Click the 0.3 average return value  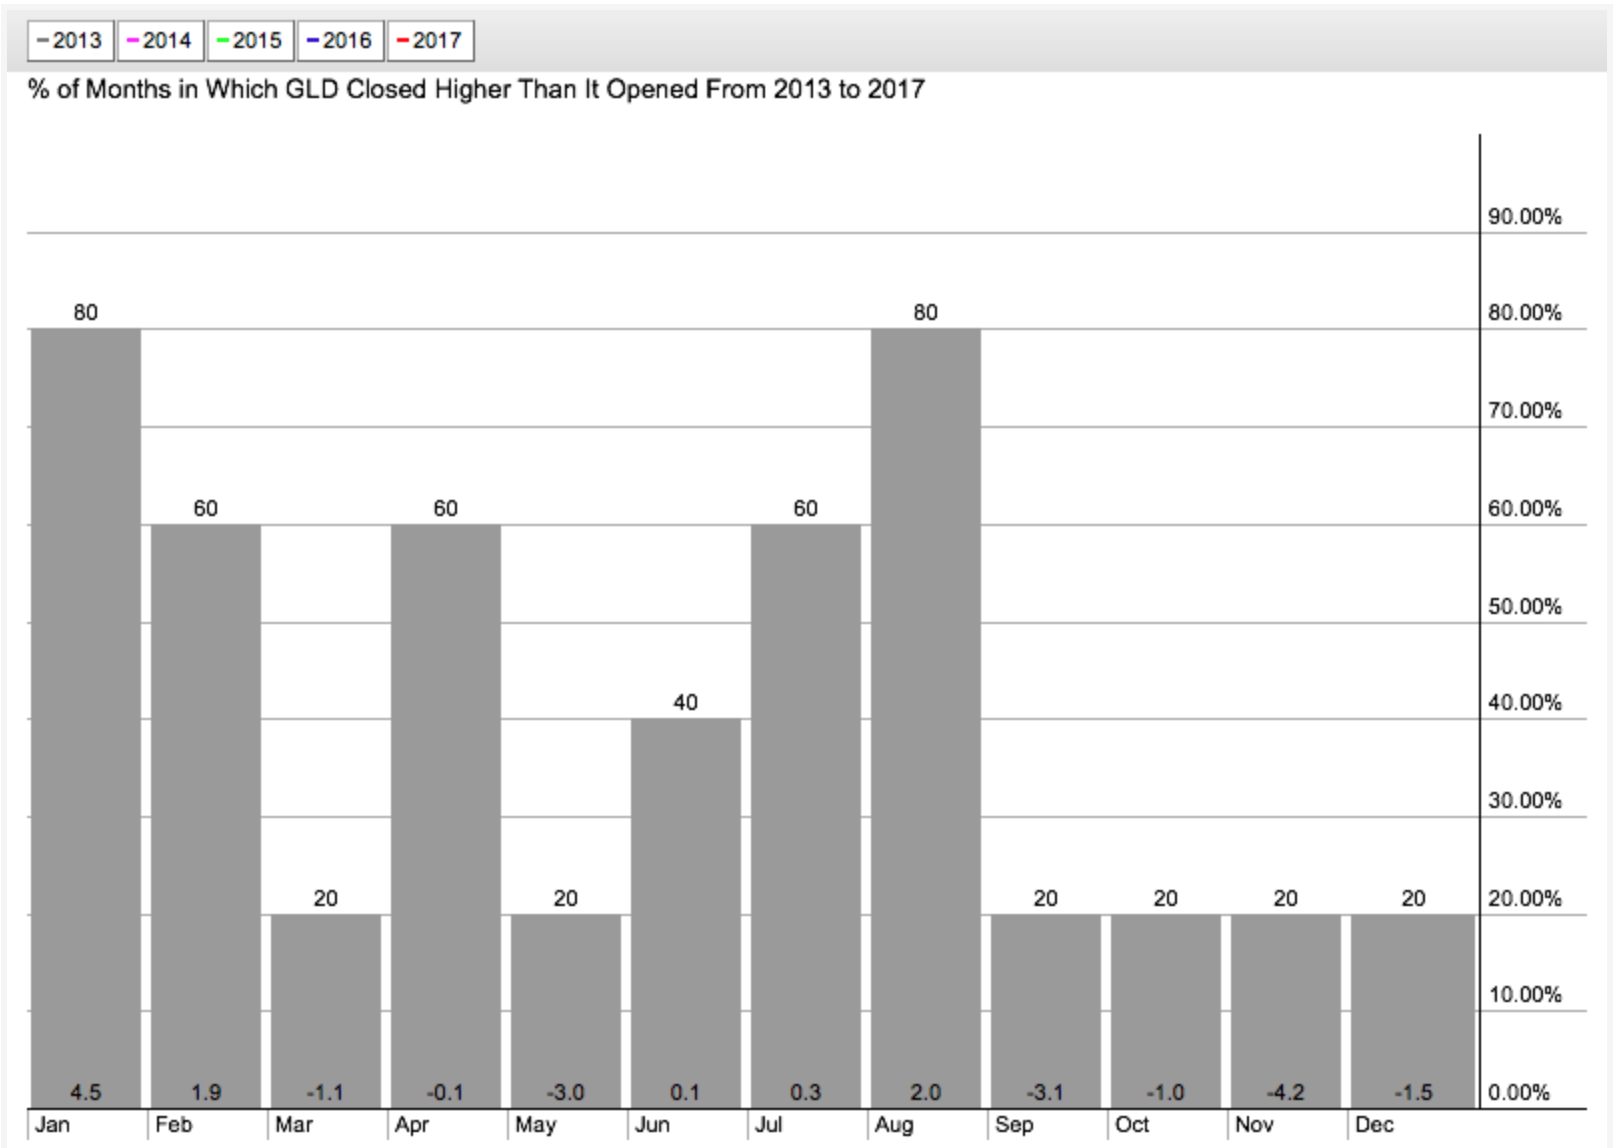(x=806, y=1093)
